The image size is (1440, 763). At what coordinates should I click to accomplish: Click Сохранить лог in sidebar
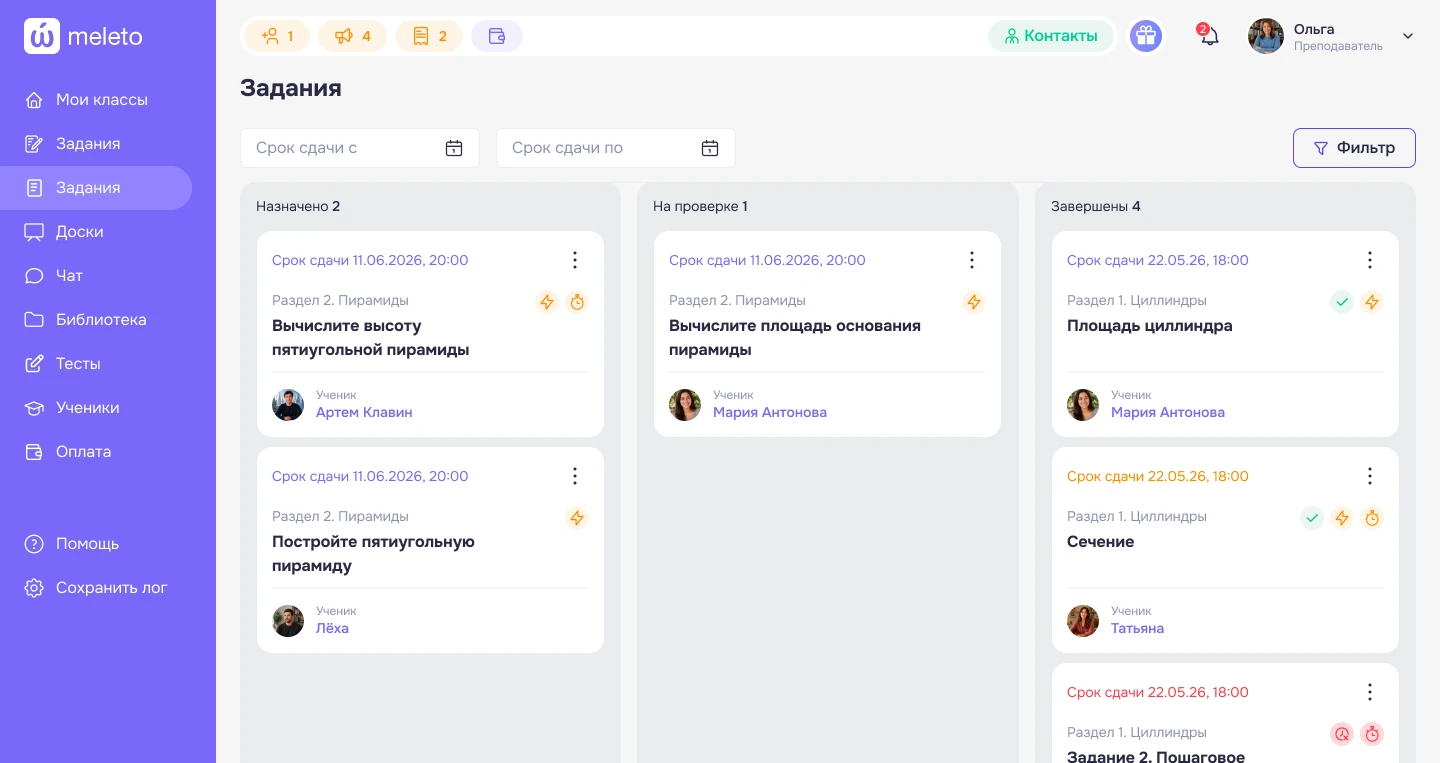point(96,588)
